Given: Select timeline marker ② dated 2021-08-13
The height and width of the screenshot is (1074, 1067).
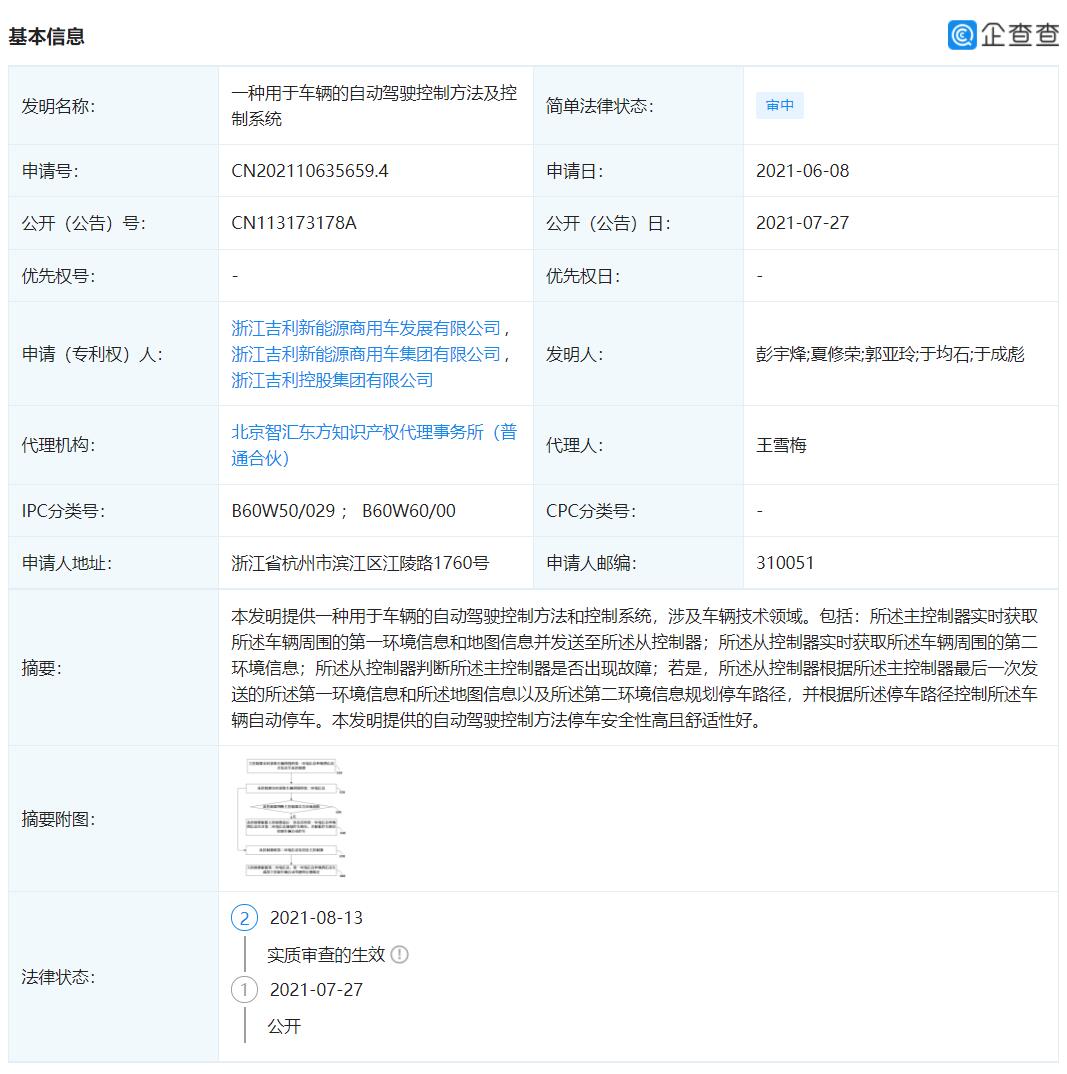Looking at the screenshot, I should pos(245,917).
